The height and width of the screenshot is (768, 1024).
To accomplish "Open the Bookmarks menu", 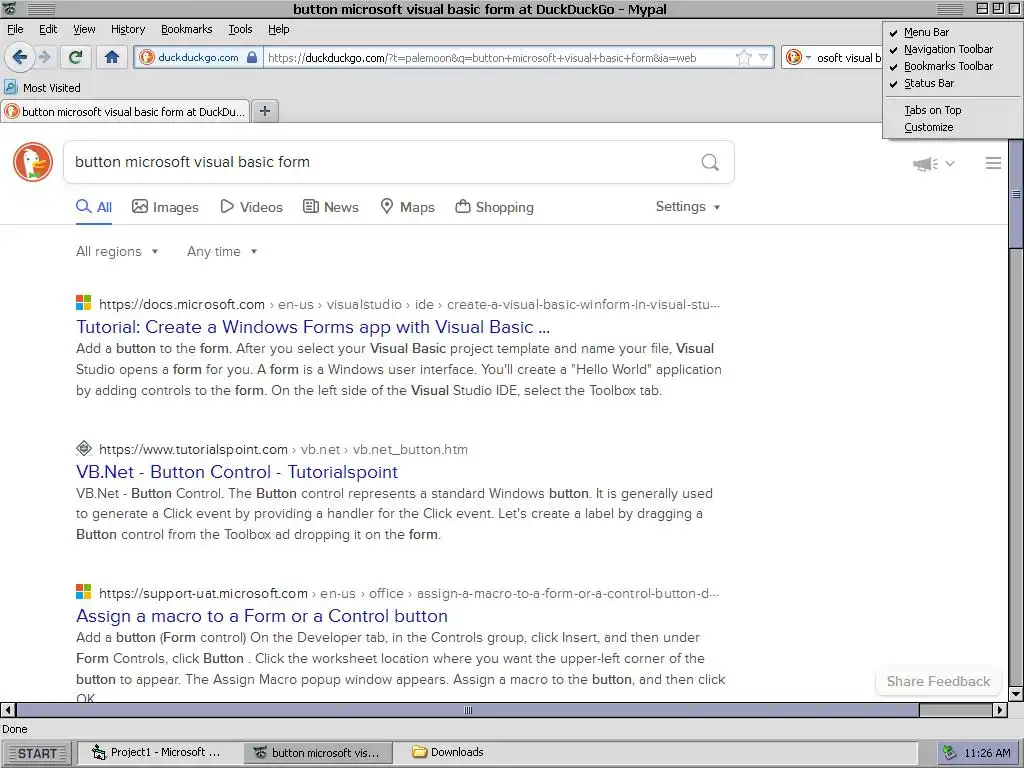I will [186, 29].
